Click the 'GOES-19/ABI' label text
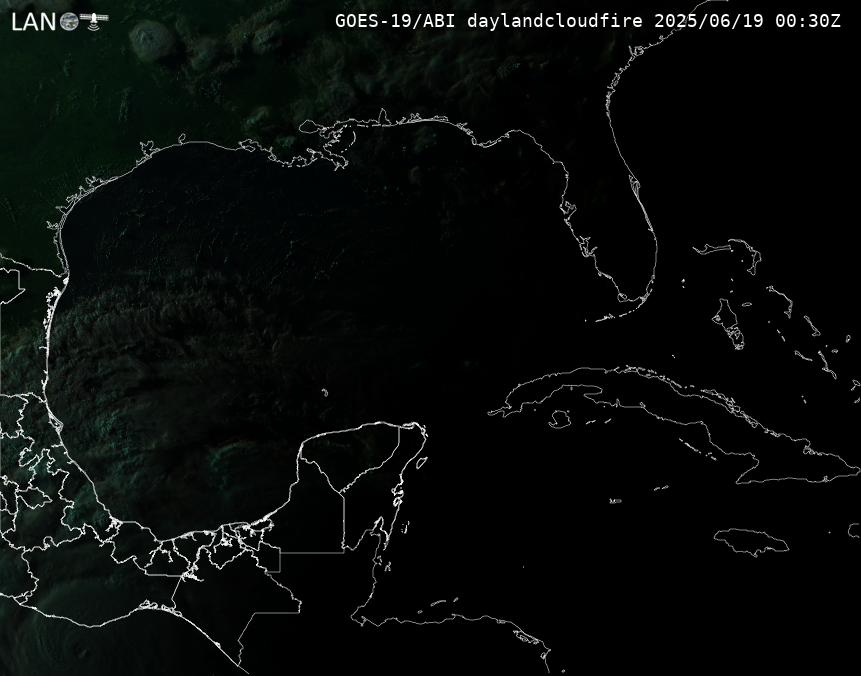 pos(395,21)
